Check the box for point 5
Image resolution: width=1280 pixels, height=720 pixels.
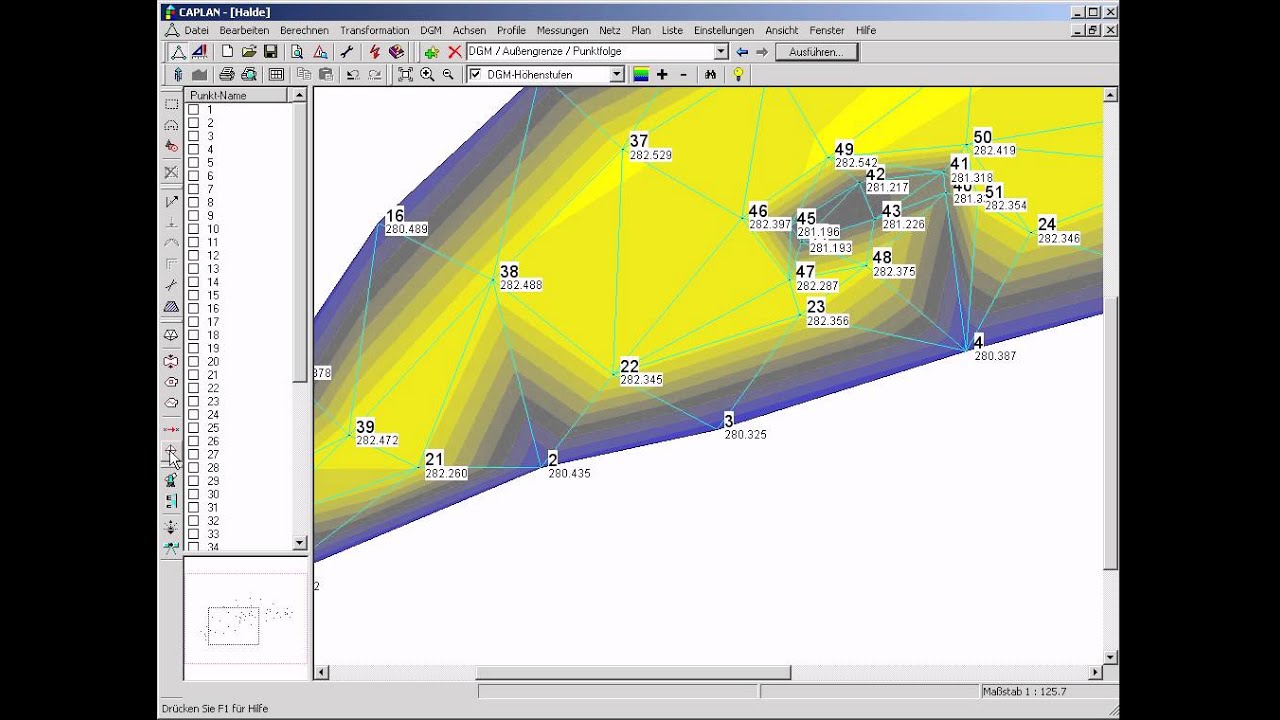coord(194,162)
